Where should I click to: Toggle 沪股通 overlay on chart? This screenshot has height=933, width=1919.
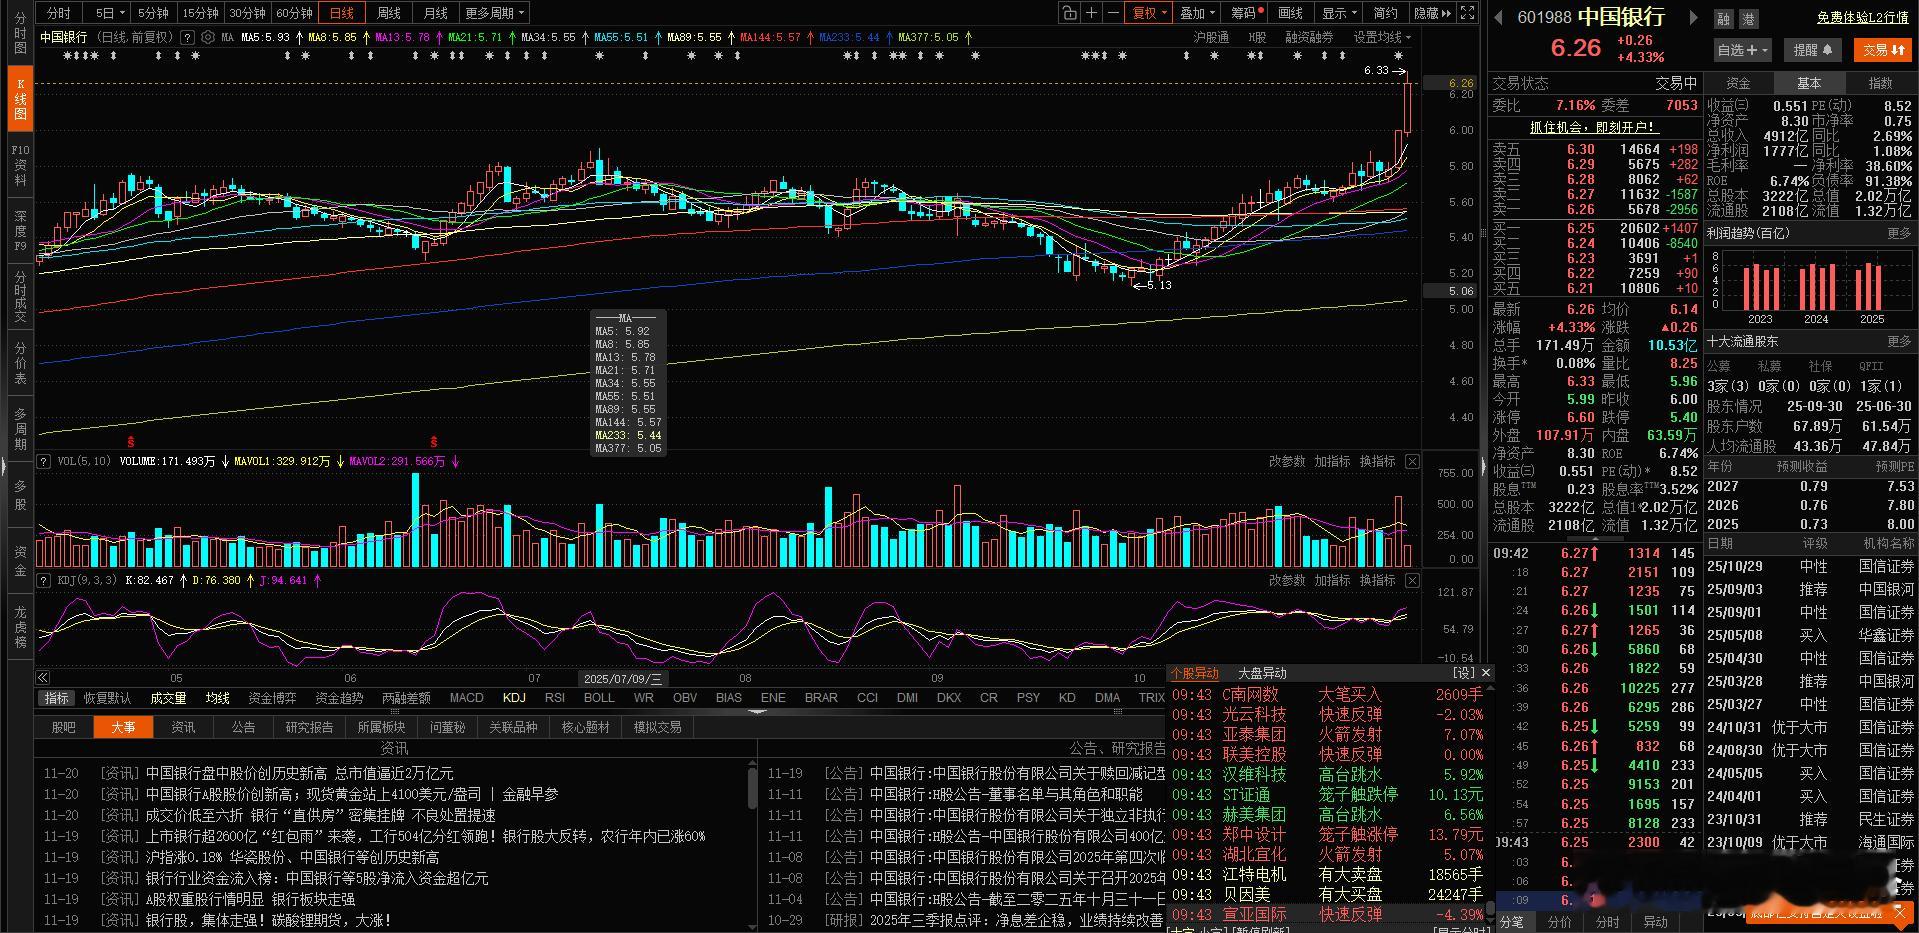click(1211, 37)
